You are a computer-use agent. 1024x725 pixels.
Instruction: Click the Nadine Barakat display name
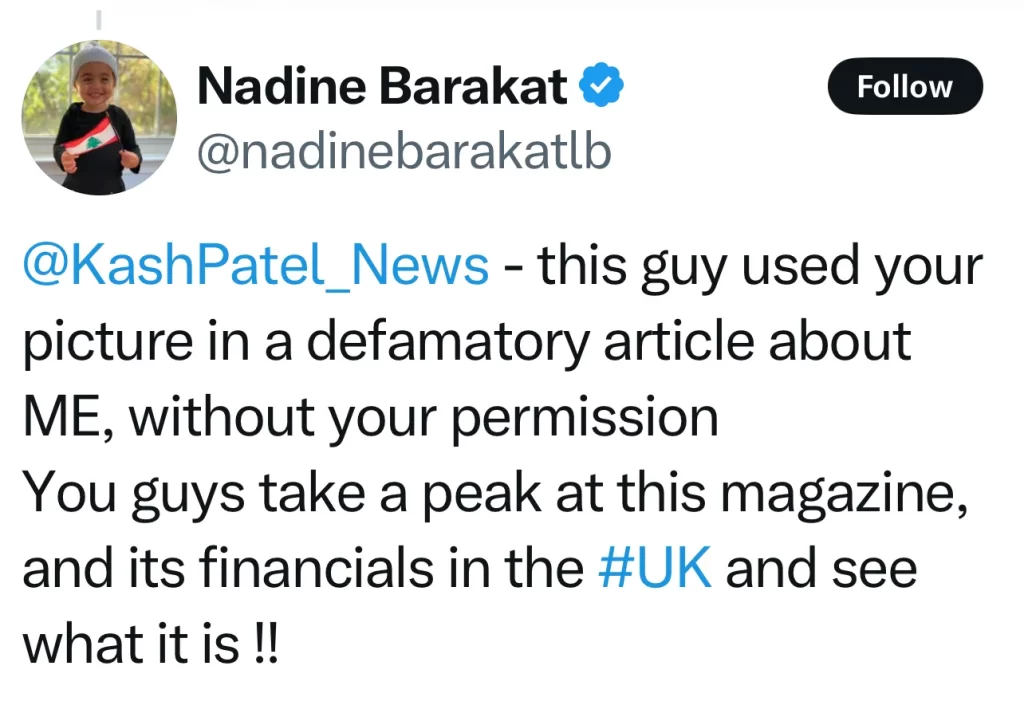382,85
